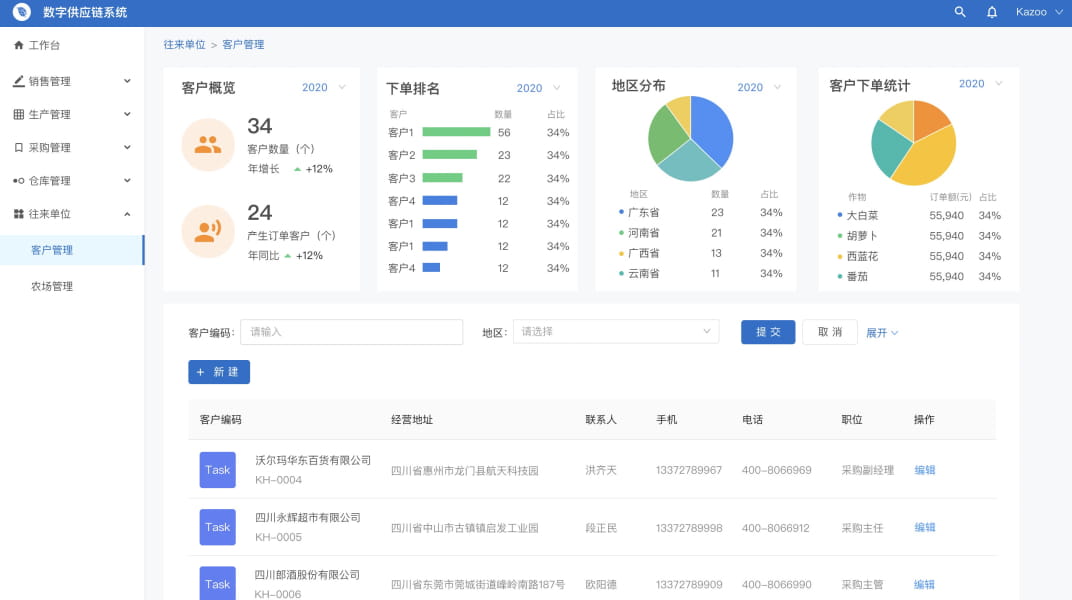Screen dimensions: 1072x600
Task: Click 大白菜 blue legend dot
Action: pyautogui.click(x=840, y=215)
